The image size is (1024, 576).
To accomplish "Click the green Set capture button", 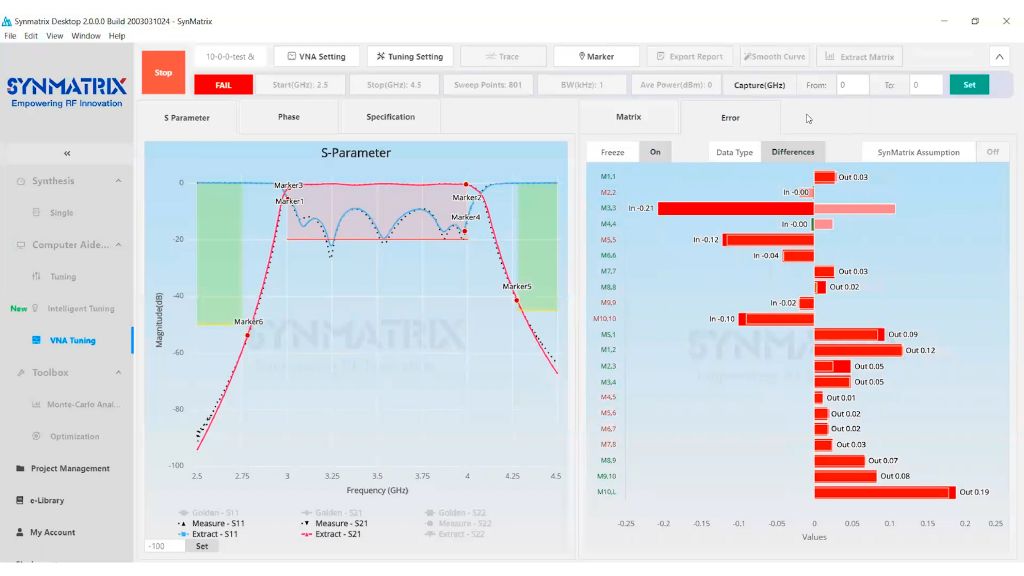I will click(x=968, y=85).
